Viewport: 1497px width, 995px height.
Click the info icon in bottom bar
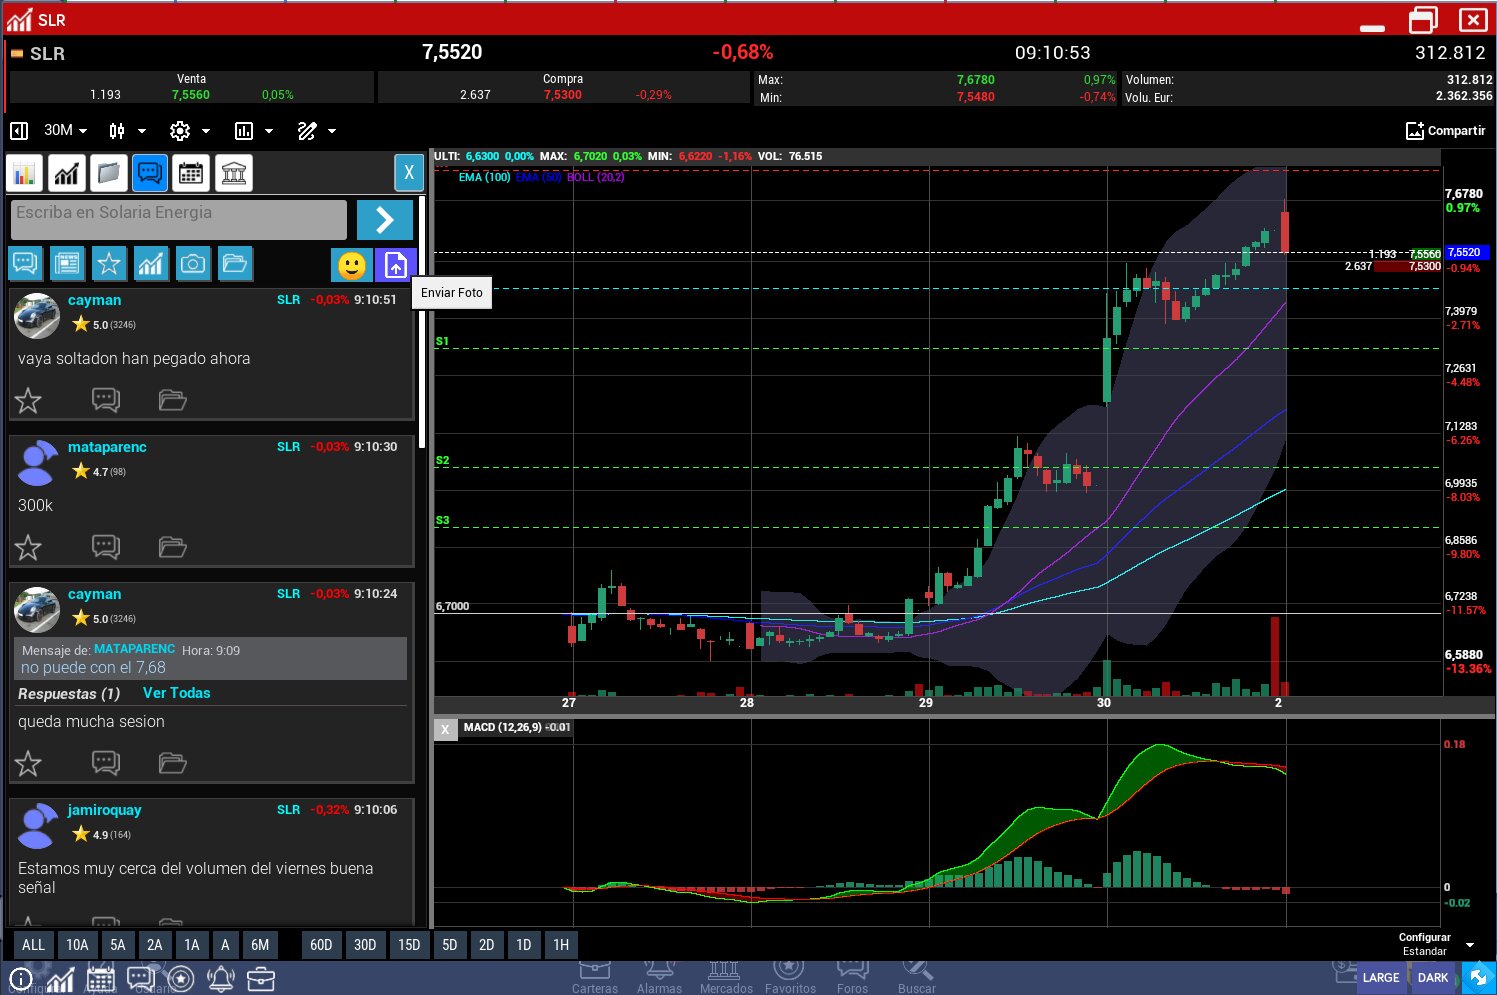click(x=20, y=979)
